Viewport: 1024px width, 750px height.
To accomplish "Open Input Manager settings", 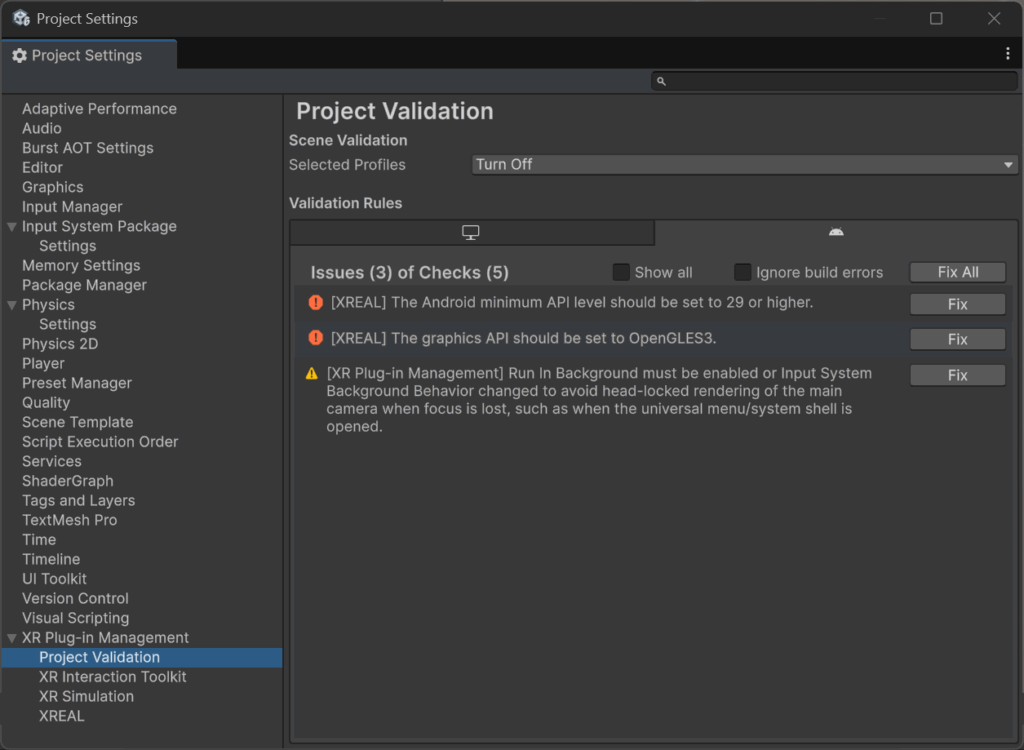I will 72,207.
